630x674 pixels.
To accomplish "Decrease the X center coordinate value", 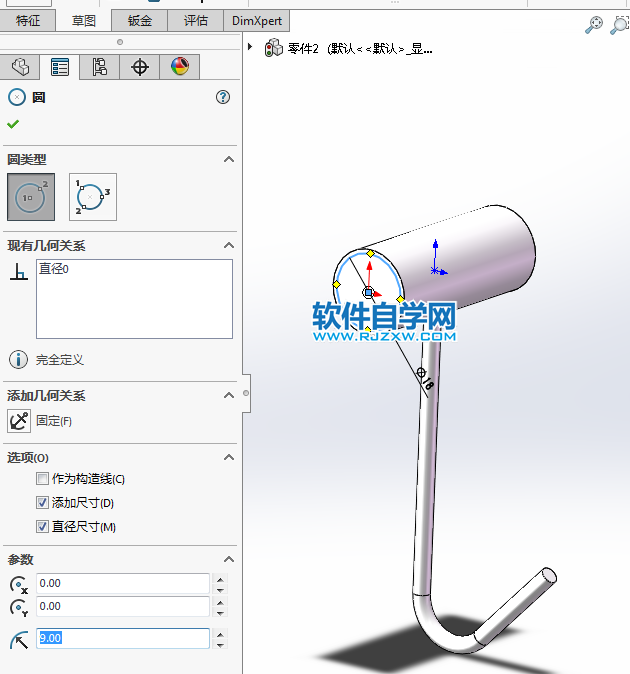I will pyautogui.click(x=220, y=590).
